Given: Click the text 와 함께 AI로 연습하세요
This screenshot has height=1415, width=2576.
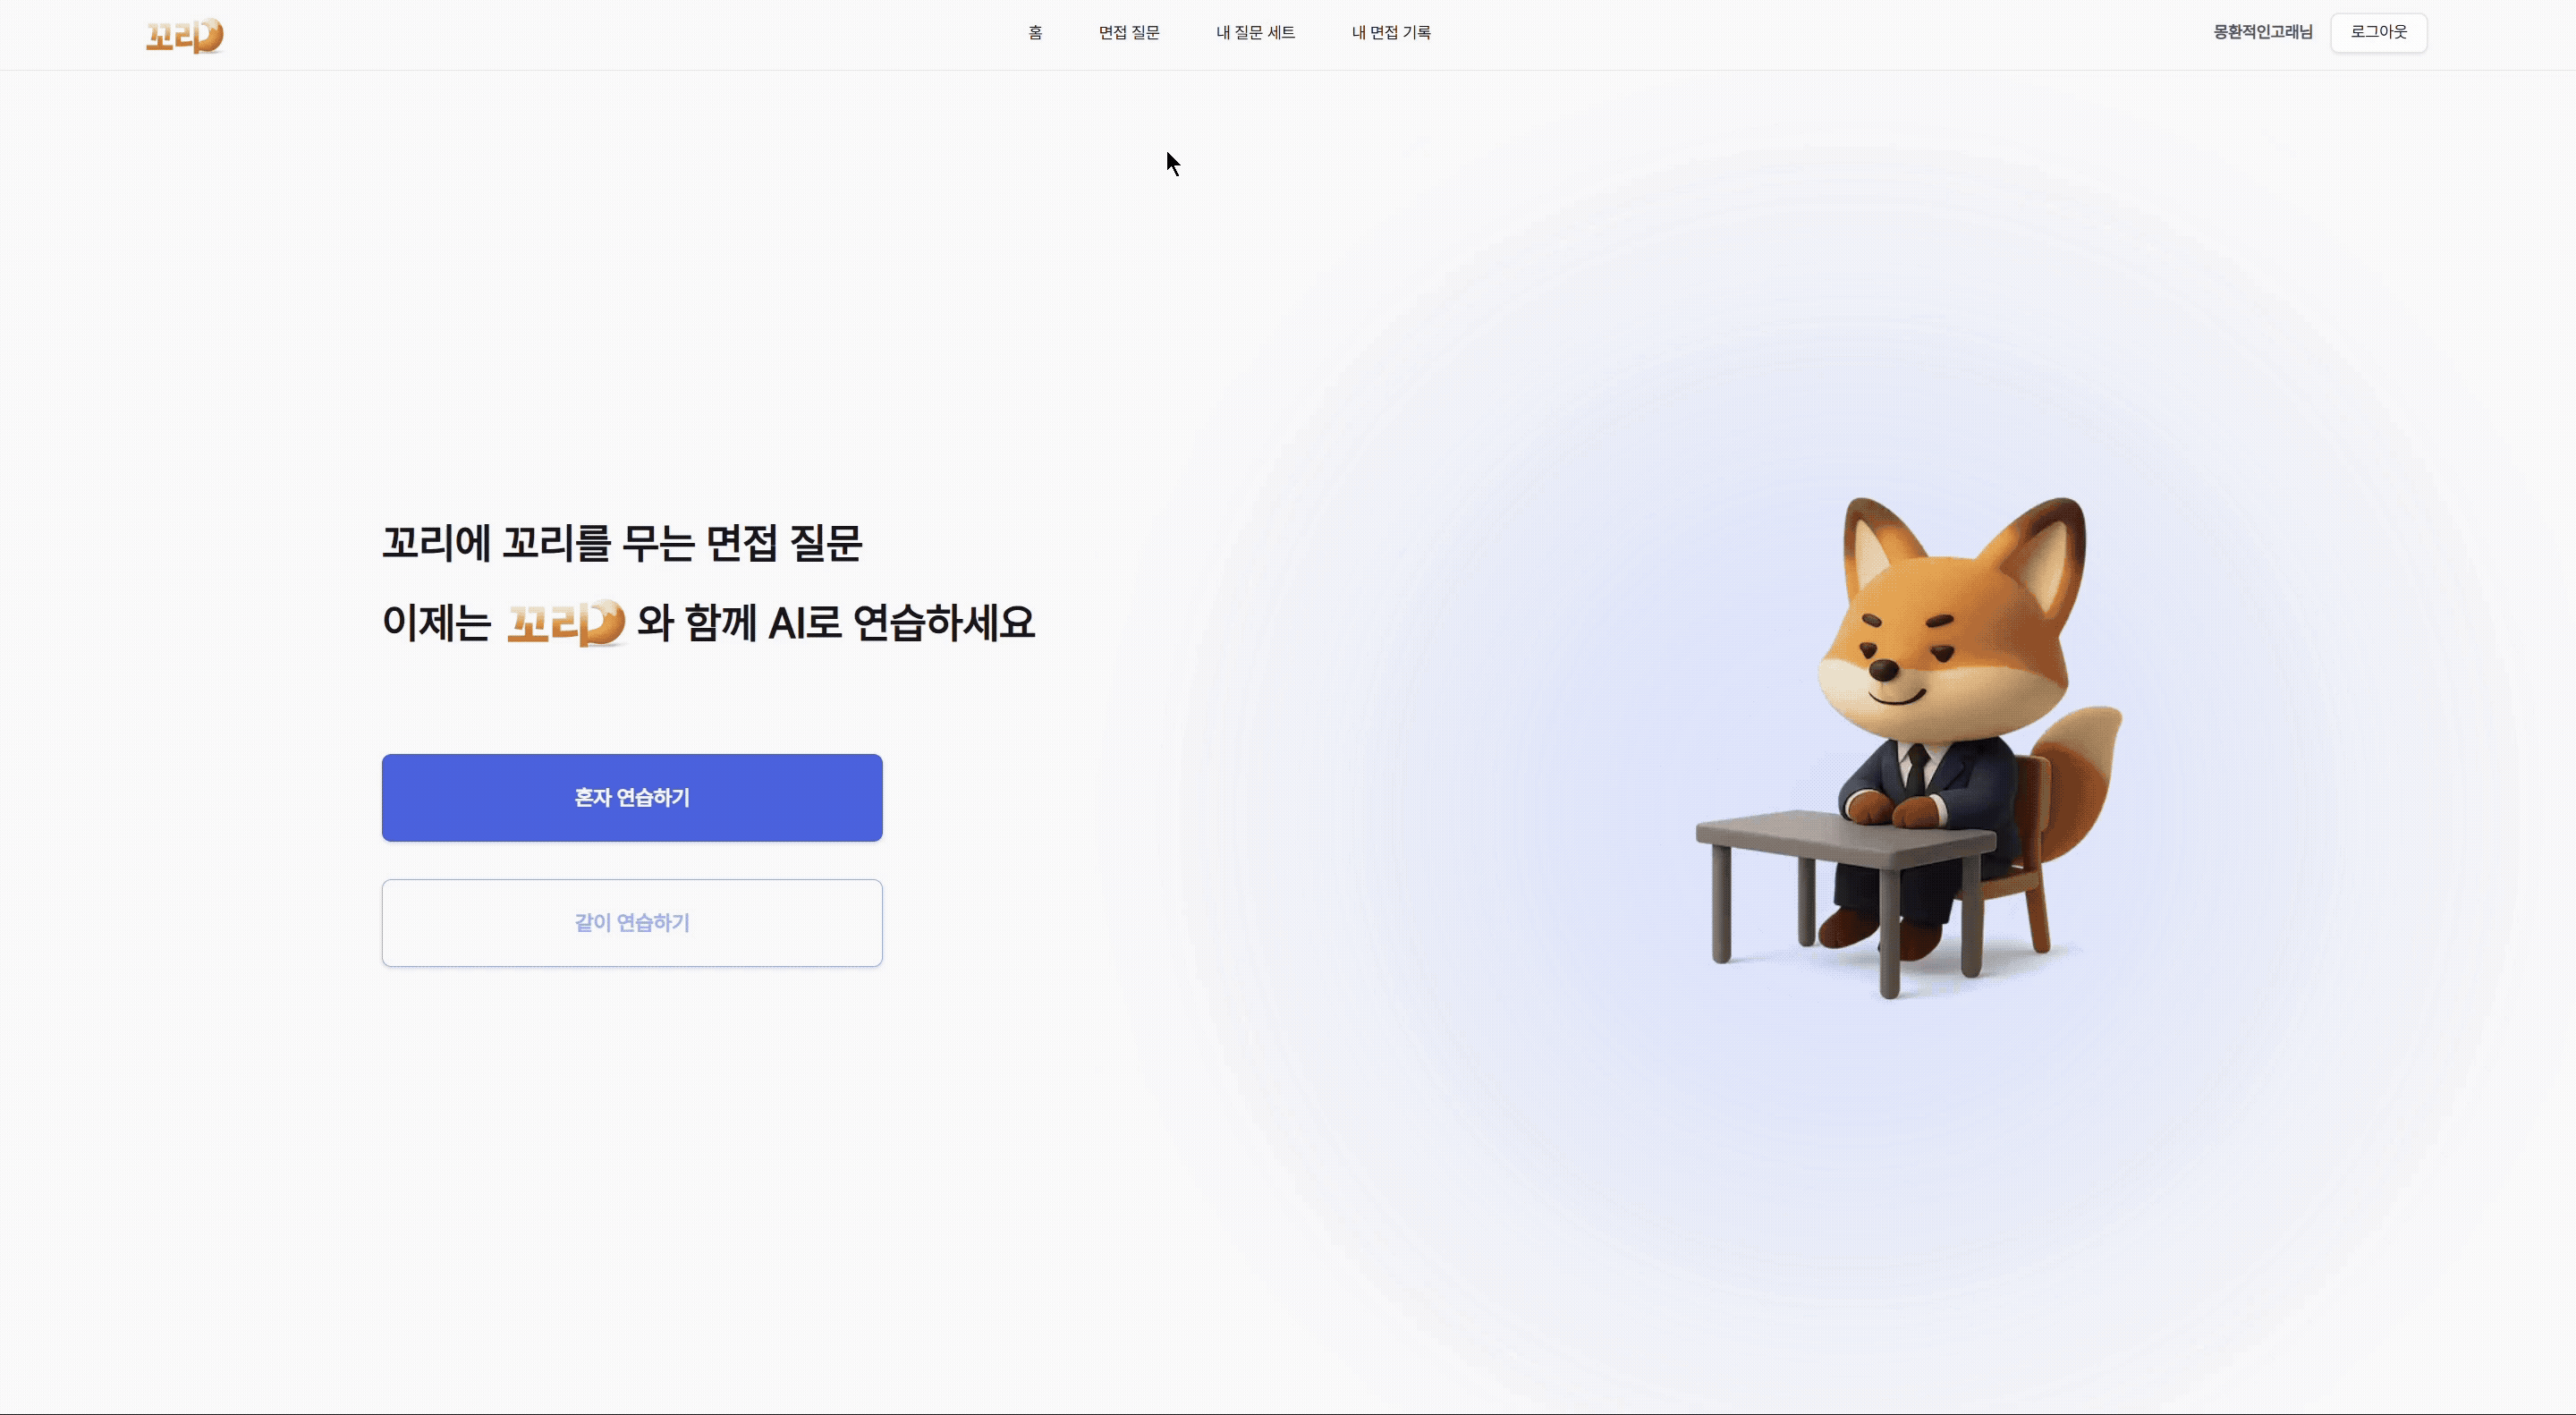Looking at the screenshot, I should [836, 623].
